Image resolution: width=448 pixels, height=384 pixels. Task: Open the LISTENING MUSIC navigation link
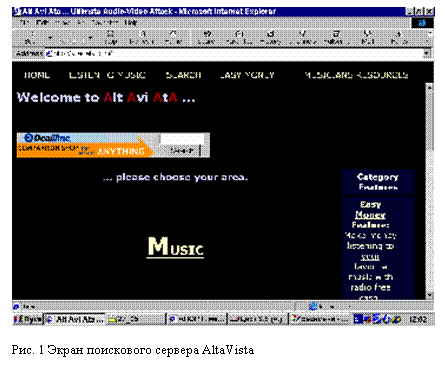coord(107,75)
